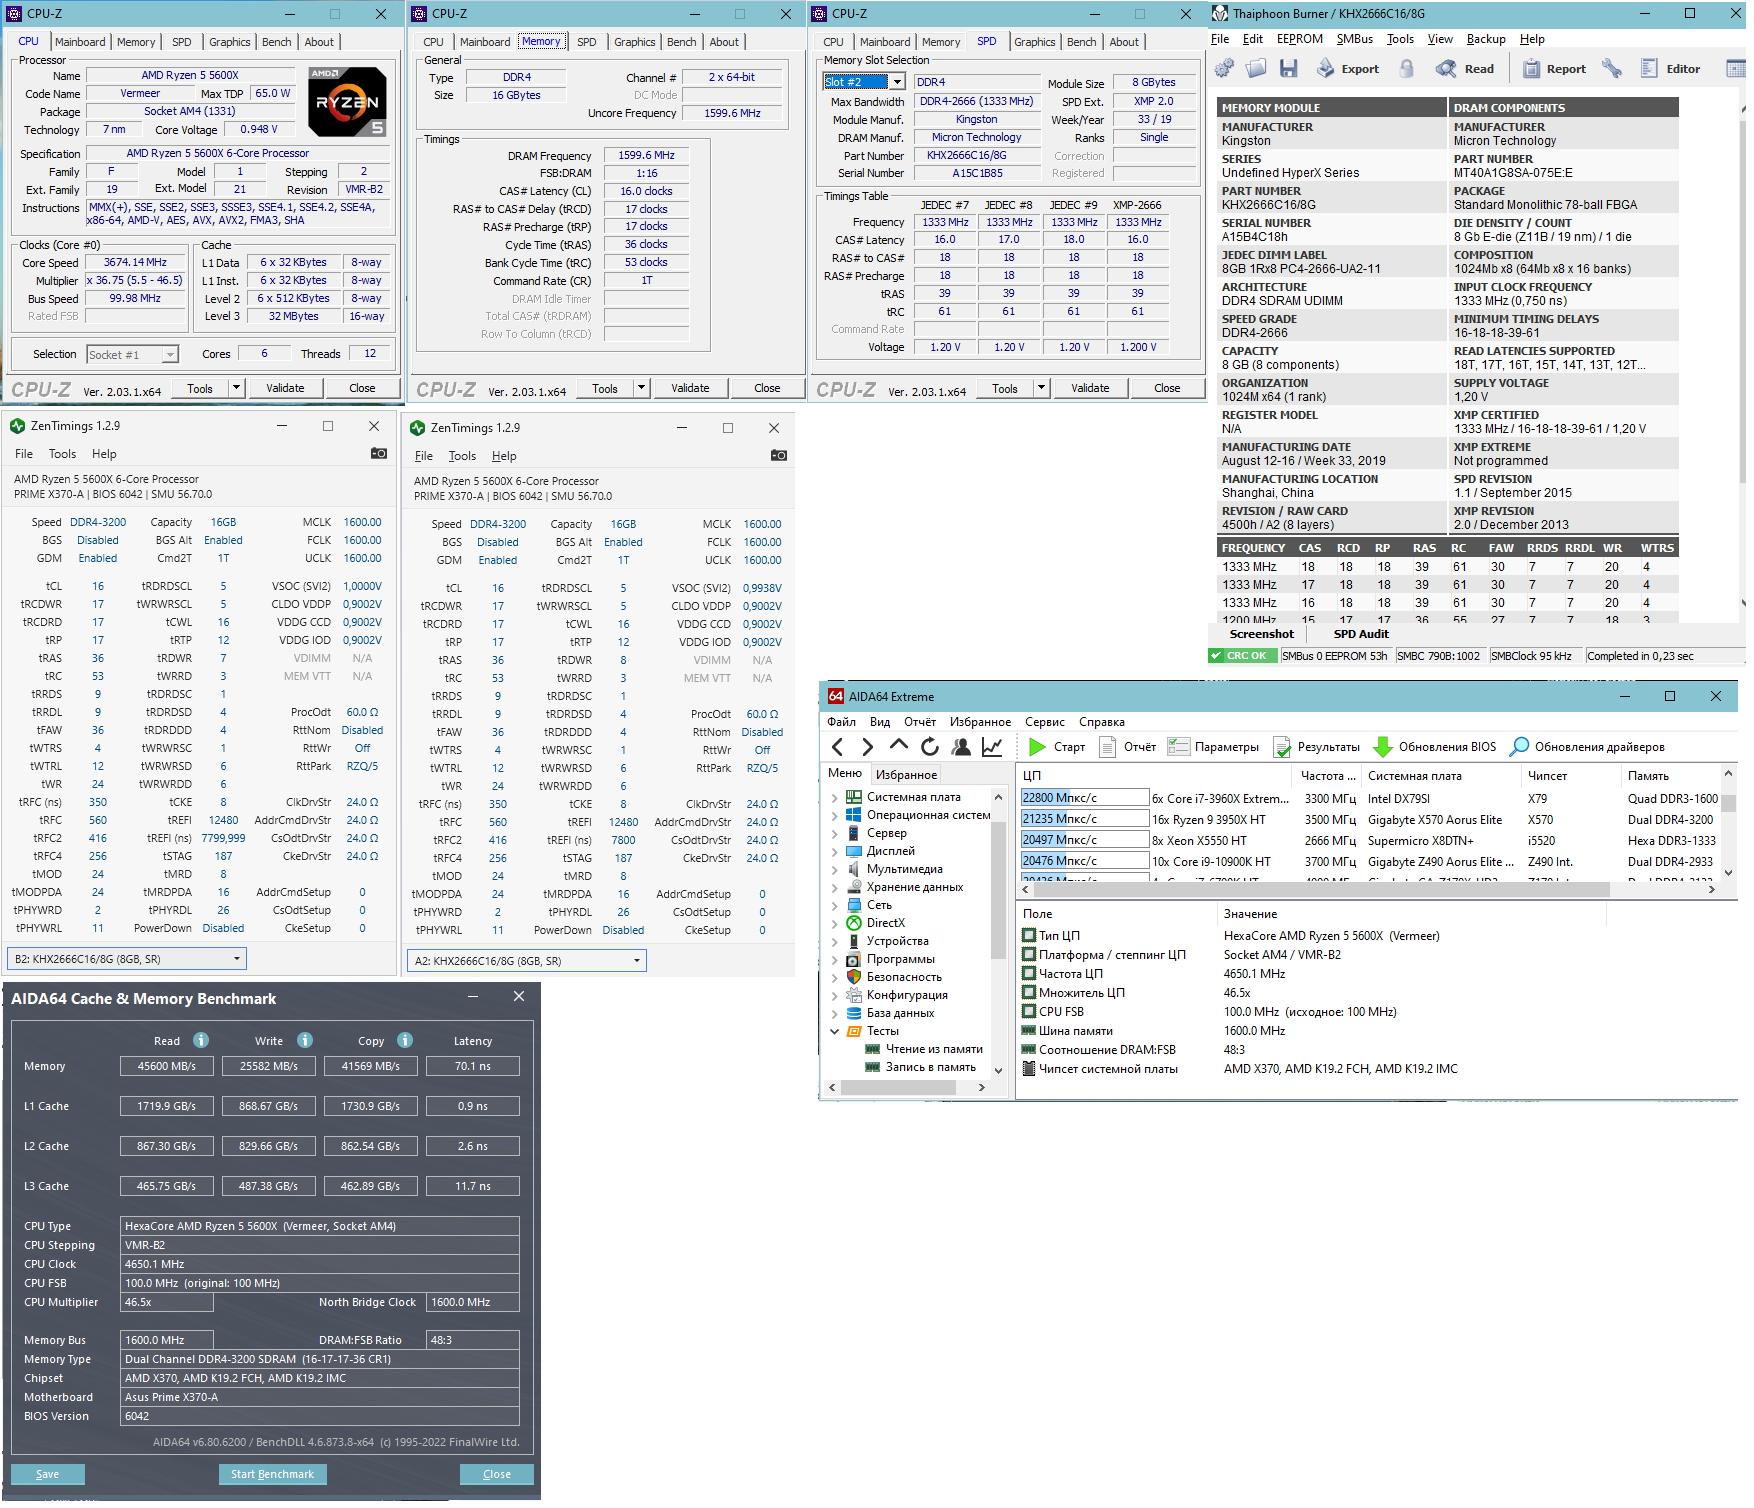Screen dimensions: 1754x1508
Task: Click the gears icon in Thaiphoon Burner toolbar
Action: click(x=1224, y=69)
